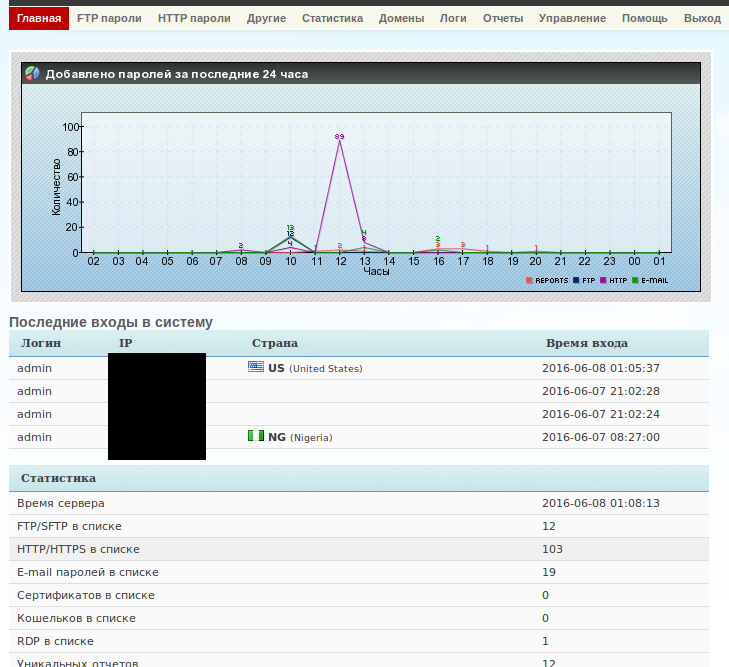
Task: Switch to the Домены page
Action: point(401,19)
